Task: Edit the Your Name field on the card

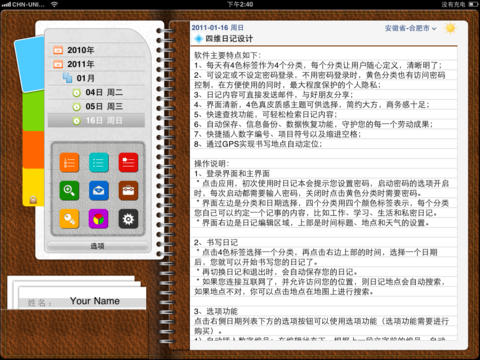Action: [x=95, y=301]
